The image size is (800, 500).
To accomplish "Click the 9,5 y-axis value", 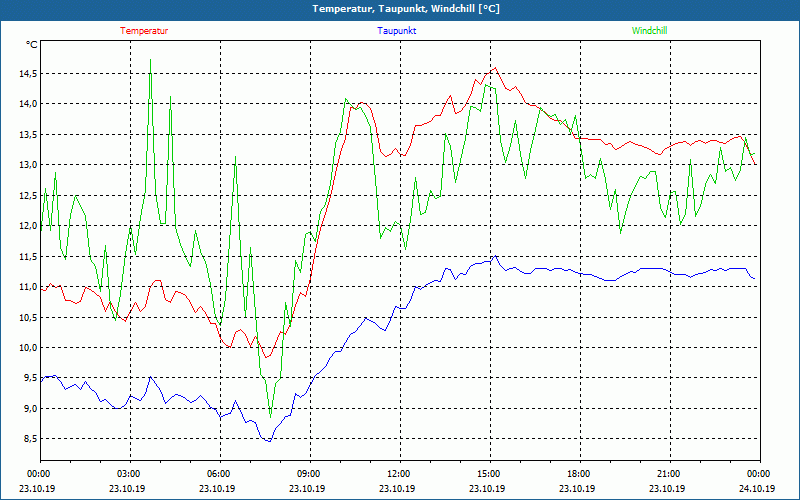I will 30,378.
